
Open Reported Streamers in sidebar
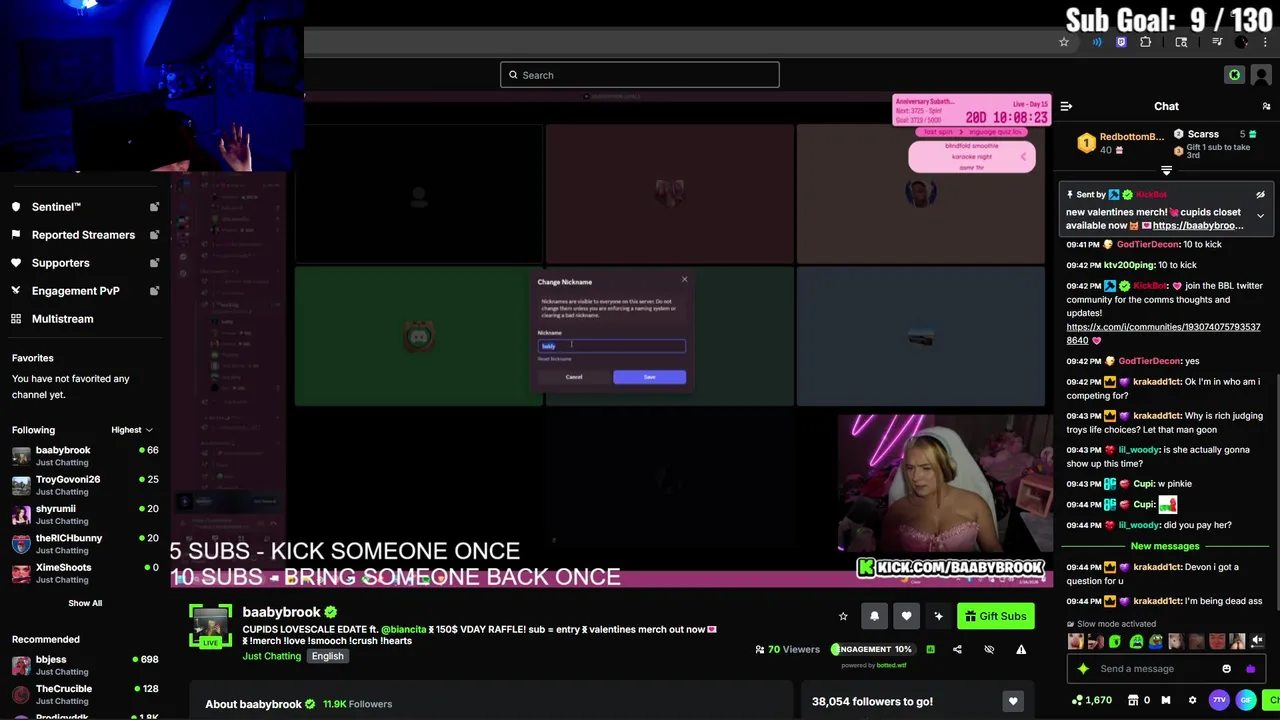click(x=83, y=235)
